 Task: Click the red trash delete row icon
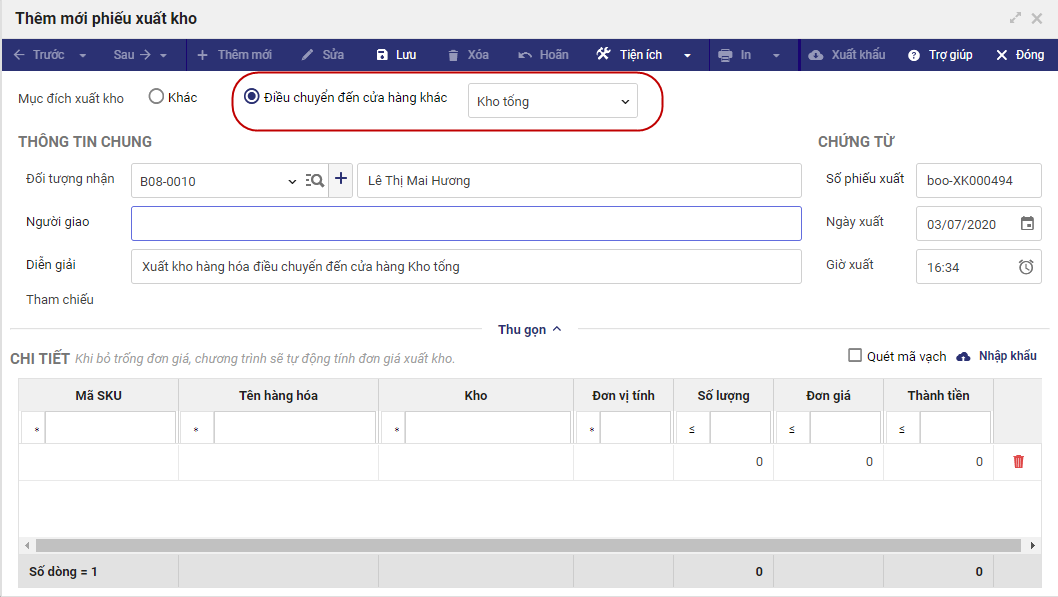[1018, 462]
